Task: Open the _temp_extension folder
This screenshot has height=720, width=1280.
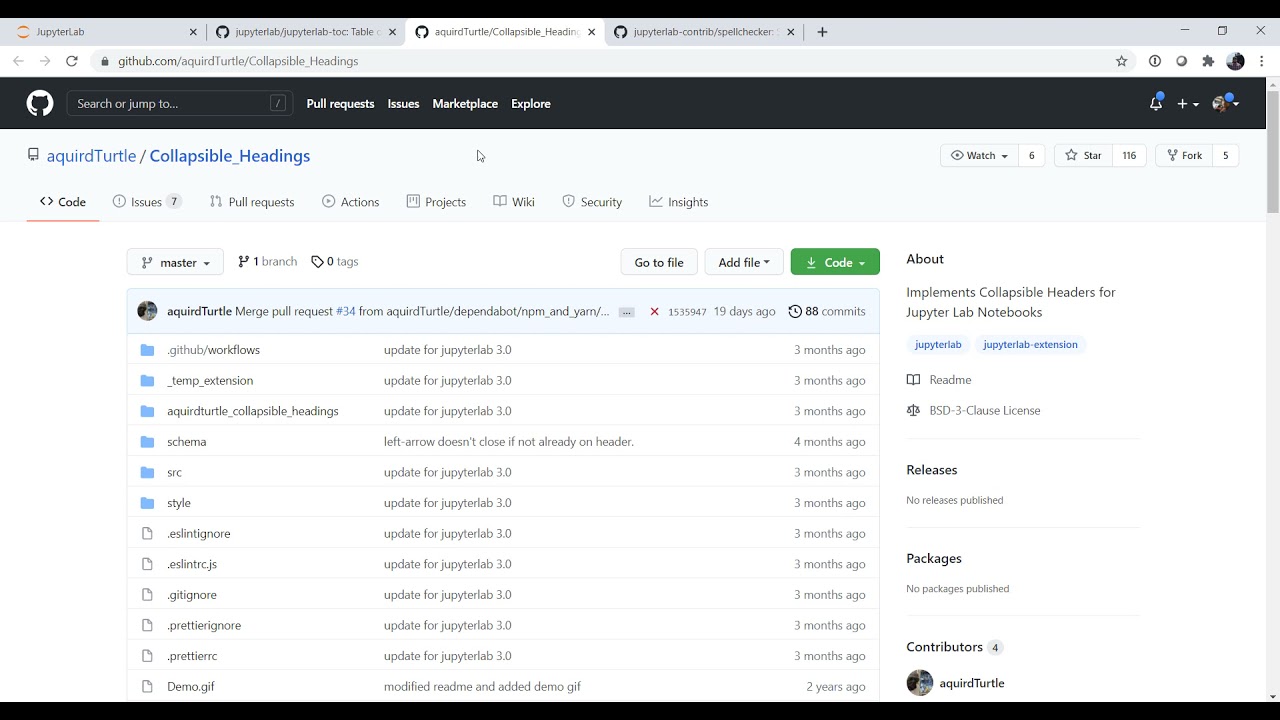Action: (210, 381)
